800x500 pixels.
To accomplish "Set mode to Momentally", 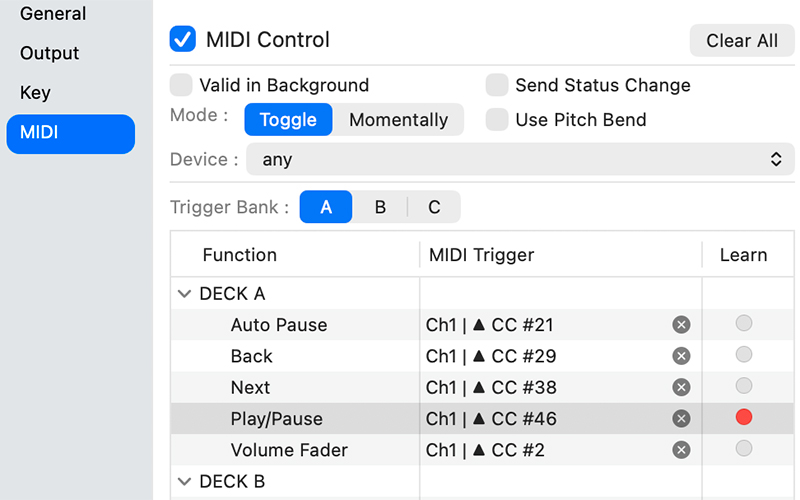I will tap(398, 120).
